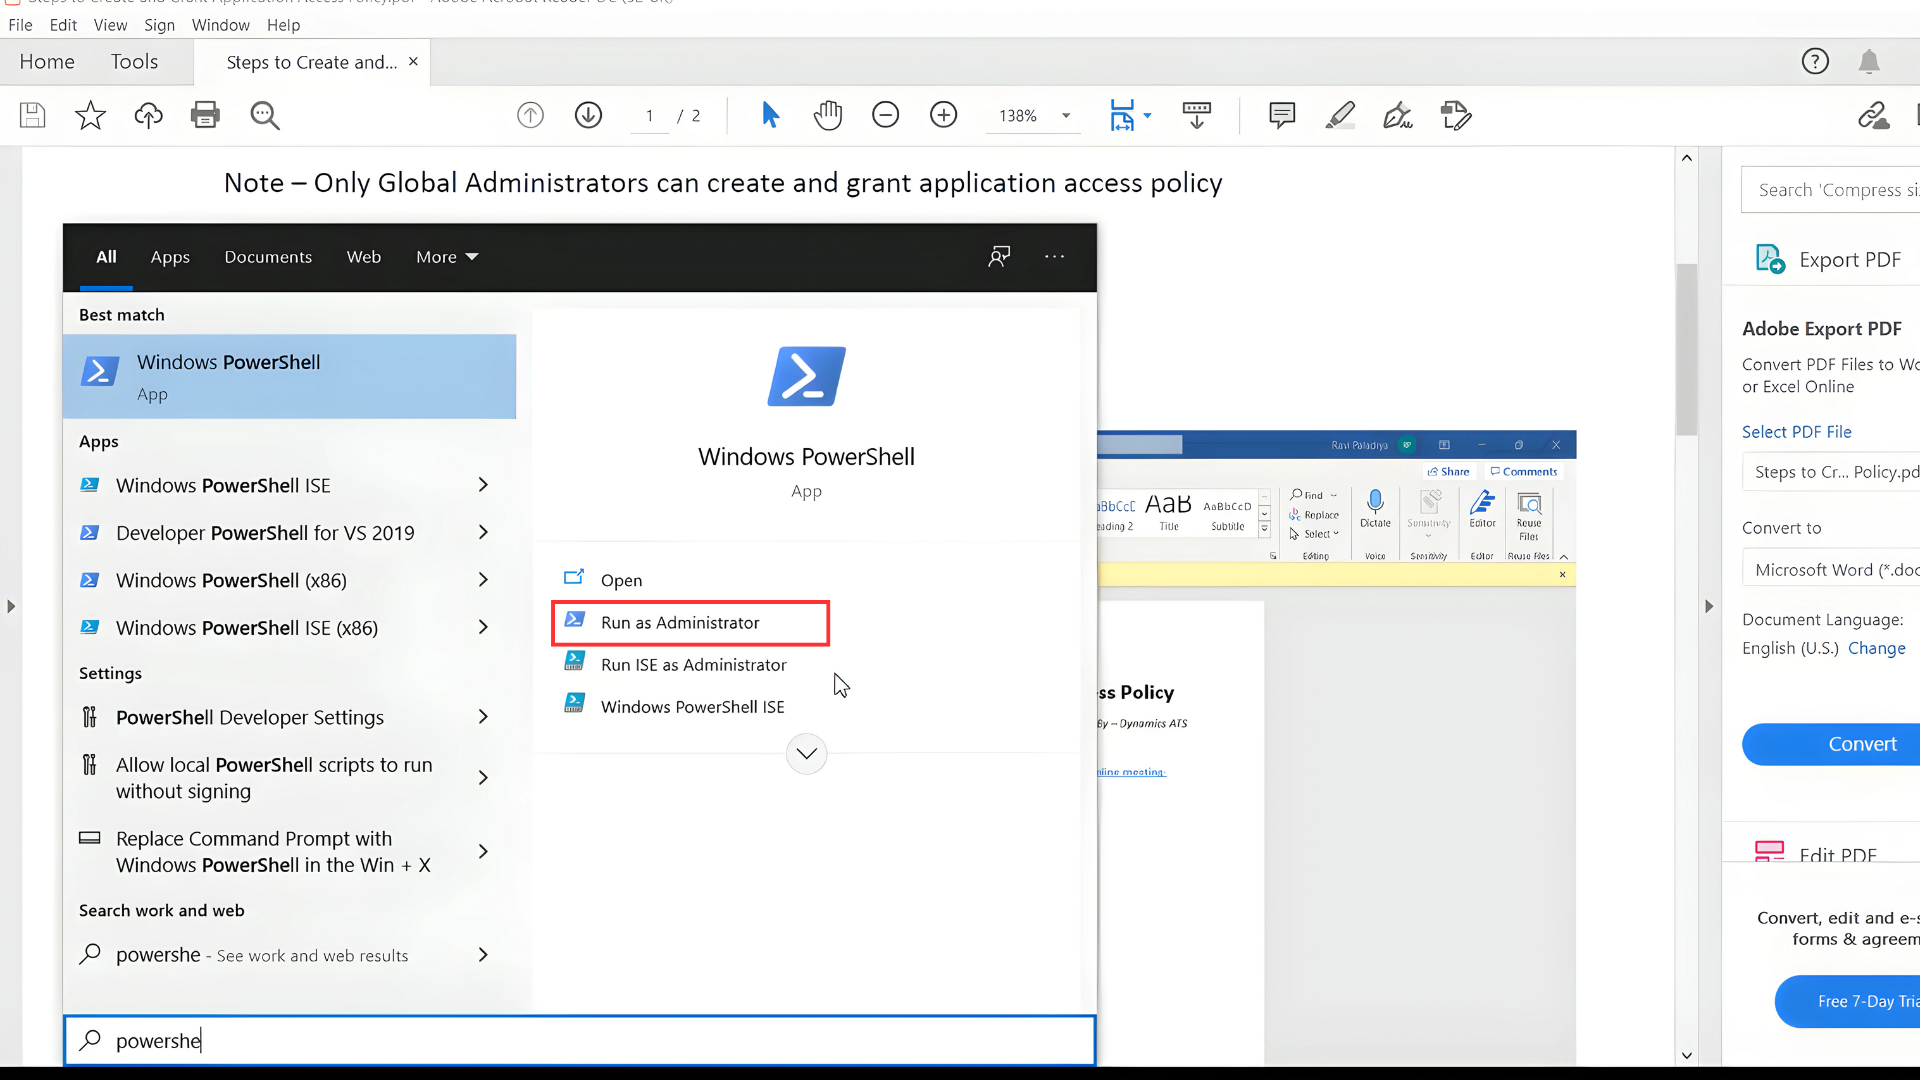Open the File menu
Viewport: 1920px width, 1080px height.
point(20,25)
